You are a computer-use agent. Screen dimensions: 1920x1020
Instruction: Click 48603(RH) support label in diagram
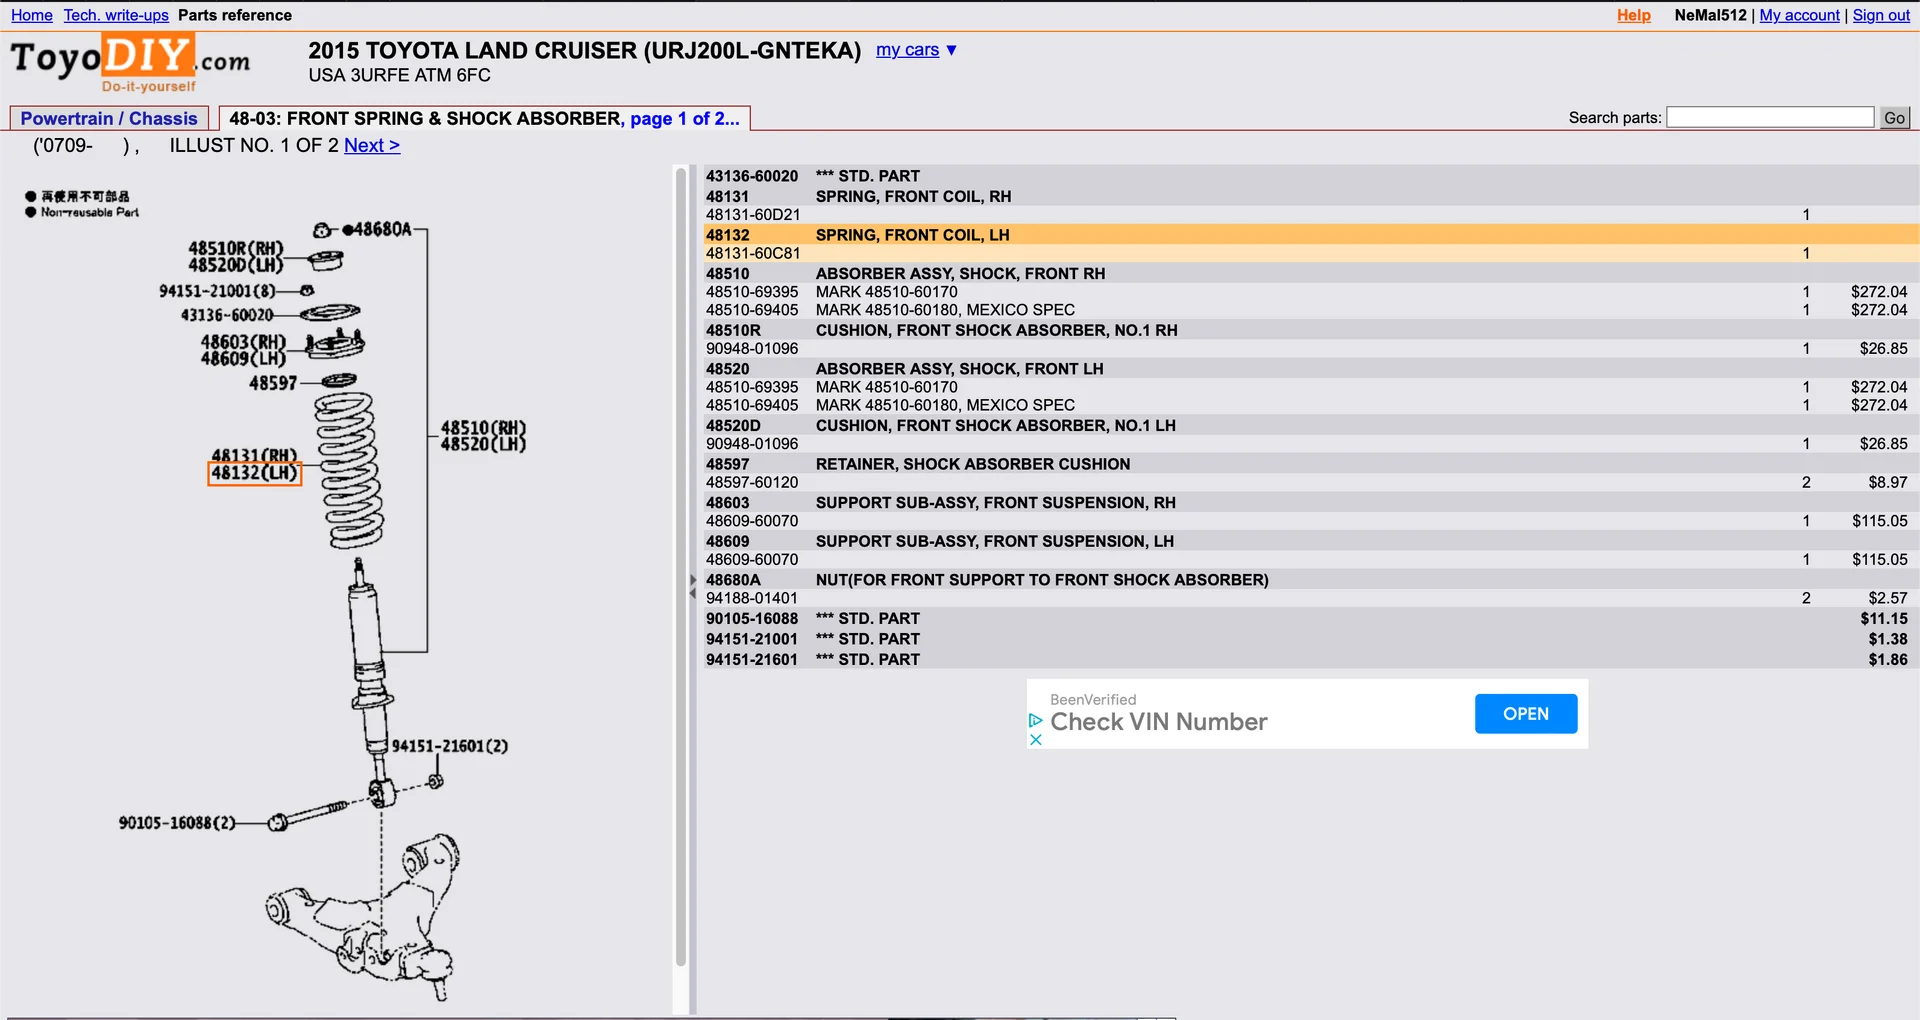pyautogui.click(x=243, y=342)
